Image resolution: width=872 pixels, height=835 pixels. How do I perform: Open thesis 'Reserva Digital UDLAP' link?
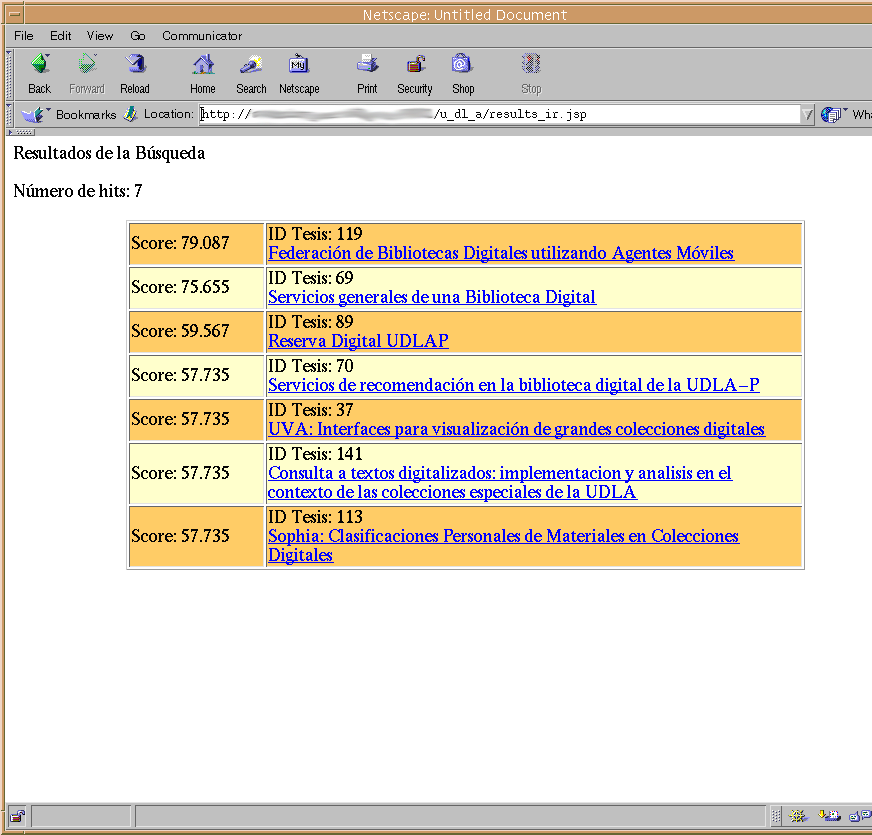click(358, 341)
